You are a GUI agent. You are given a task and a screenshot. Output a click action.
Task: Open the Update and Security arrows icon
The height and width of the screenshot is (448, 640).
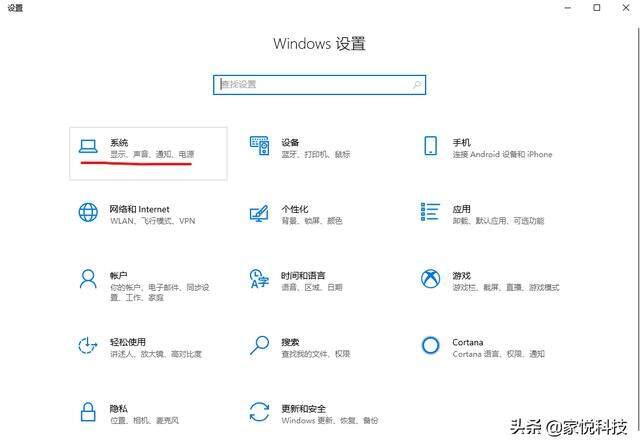coord(260,412)
